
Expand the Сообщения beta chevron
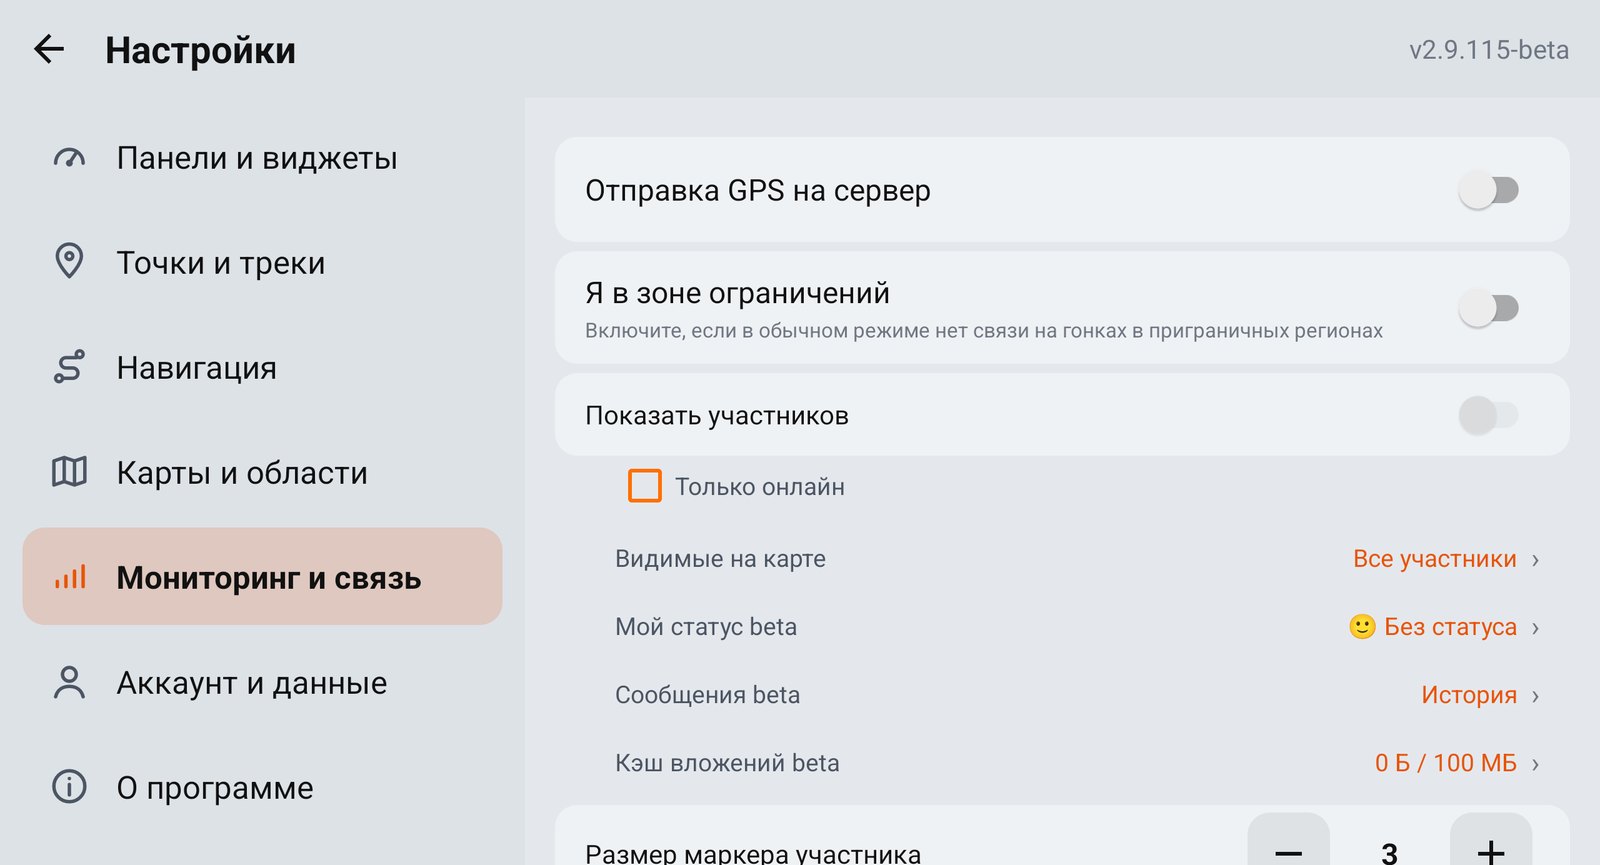pos(1535,696)
